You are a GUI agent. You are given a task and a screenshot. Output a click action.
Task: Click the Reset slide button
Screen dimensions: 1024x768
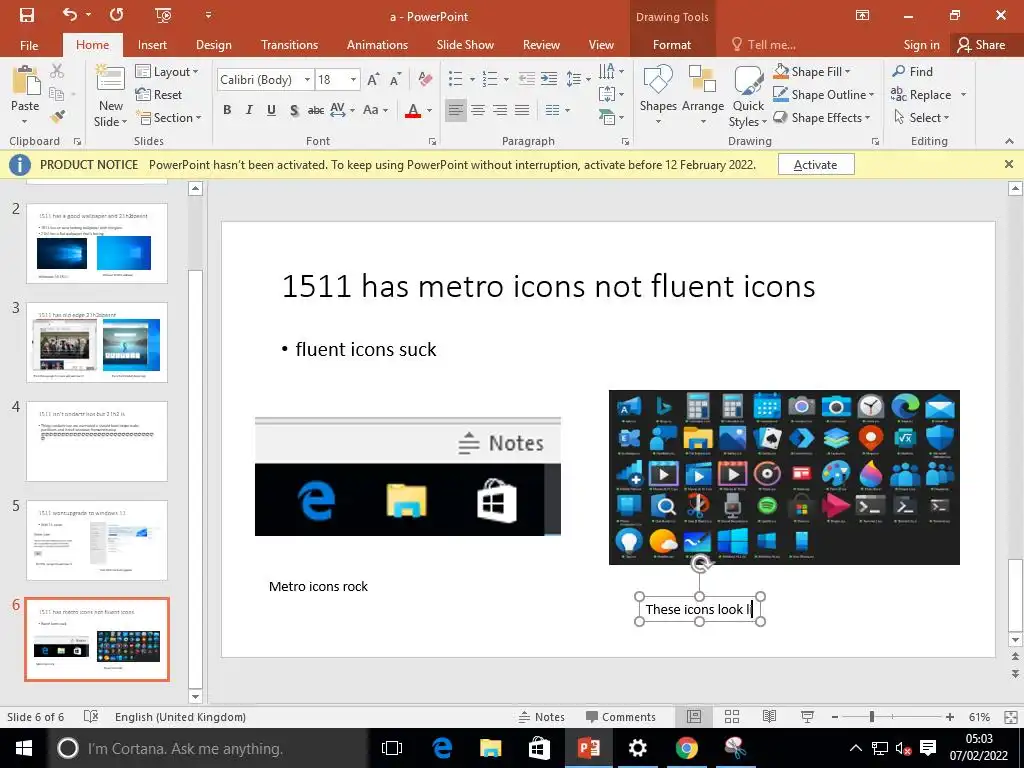tap(159, 95)
